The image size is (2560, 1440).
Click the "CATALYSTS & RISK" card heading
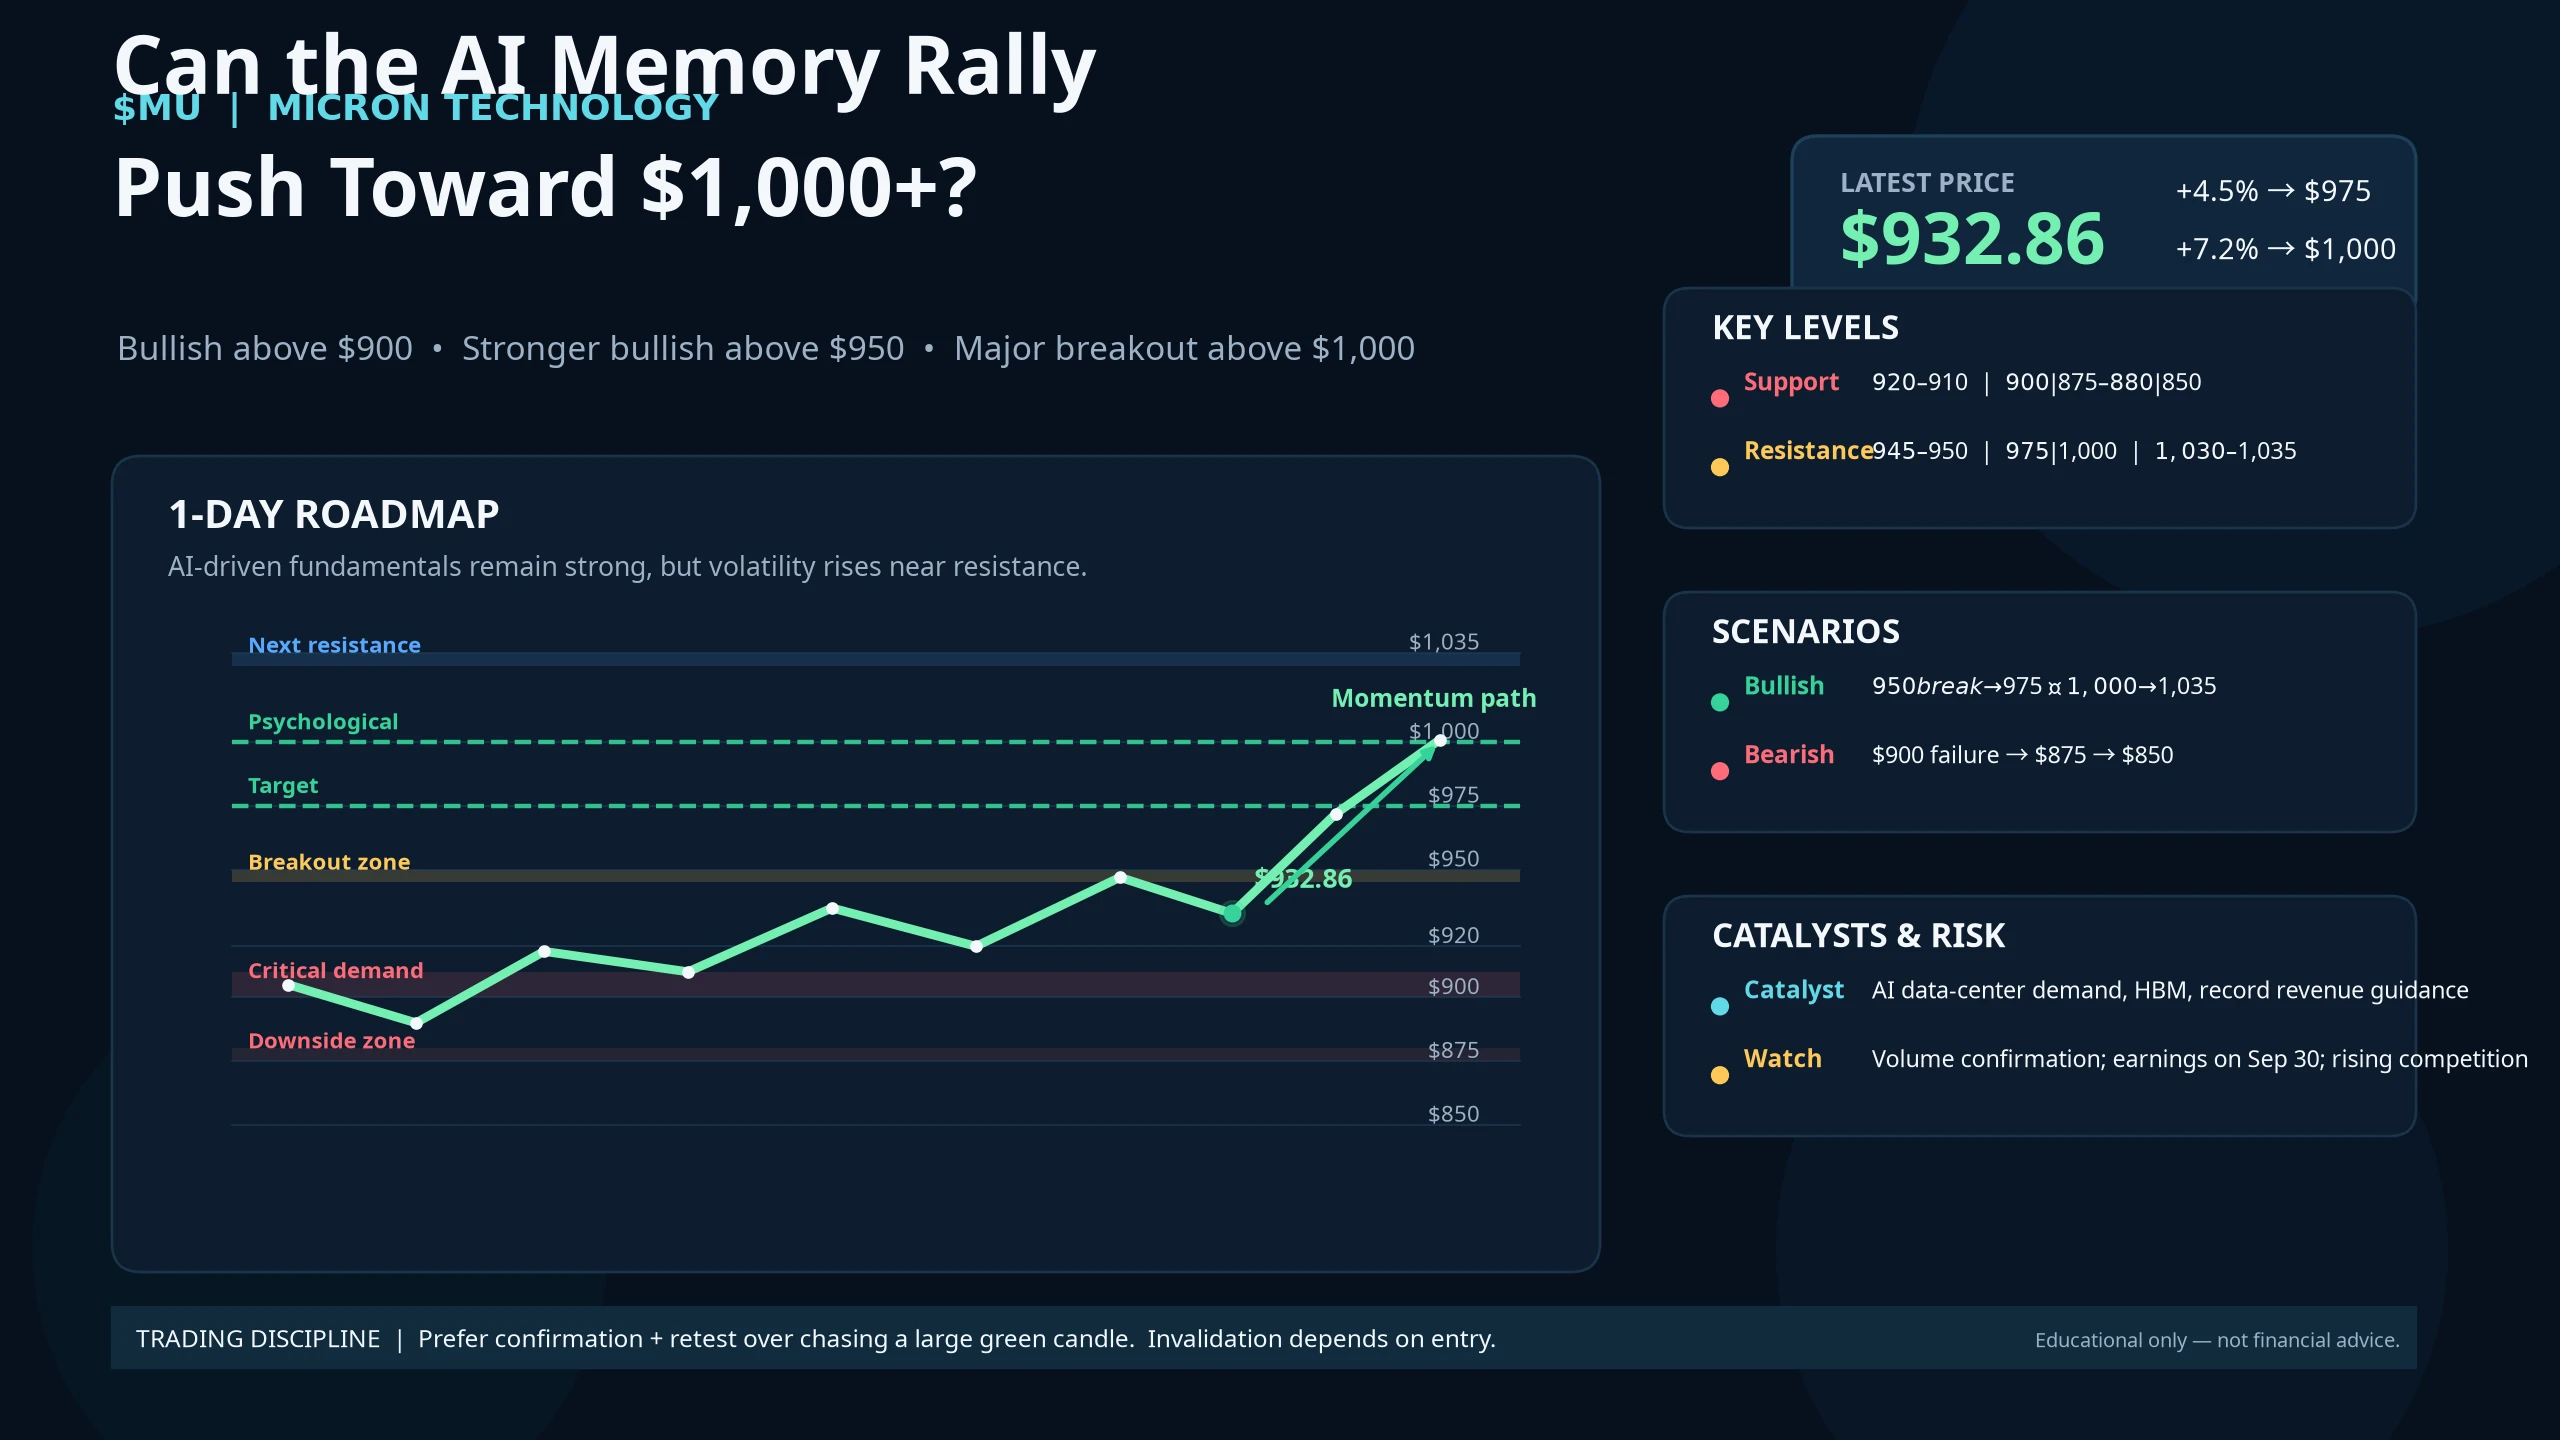pos(1858,936)
